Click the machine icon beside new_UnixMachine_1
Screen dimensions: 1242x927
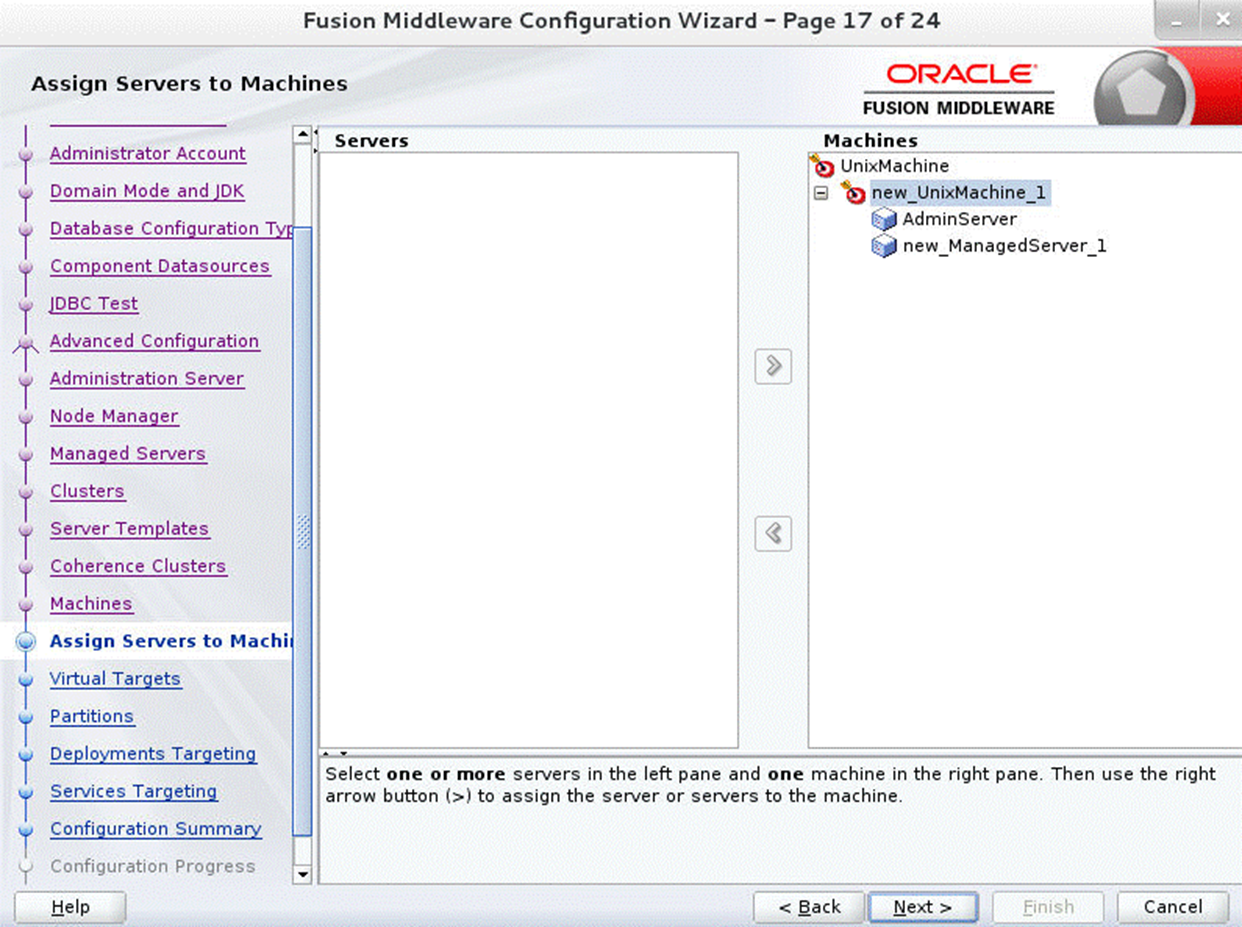click(x=855, y=192)
